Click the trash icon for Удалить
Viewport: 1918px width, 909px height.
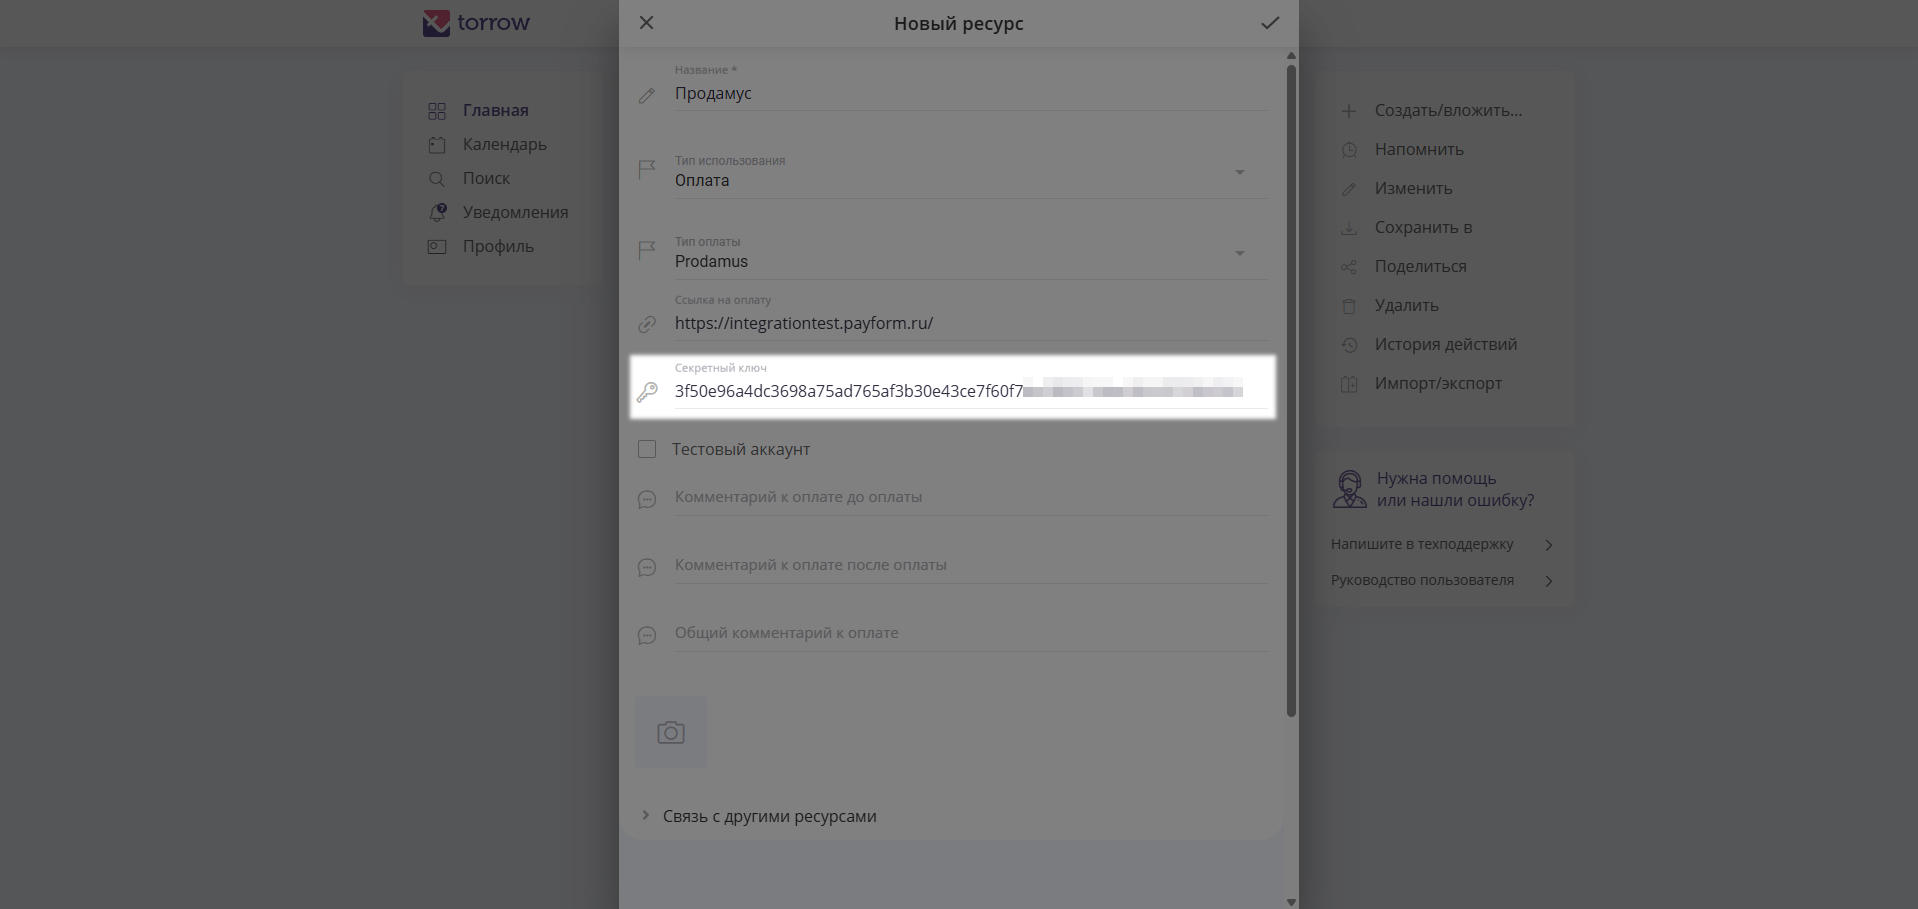(1349, 306)
